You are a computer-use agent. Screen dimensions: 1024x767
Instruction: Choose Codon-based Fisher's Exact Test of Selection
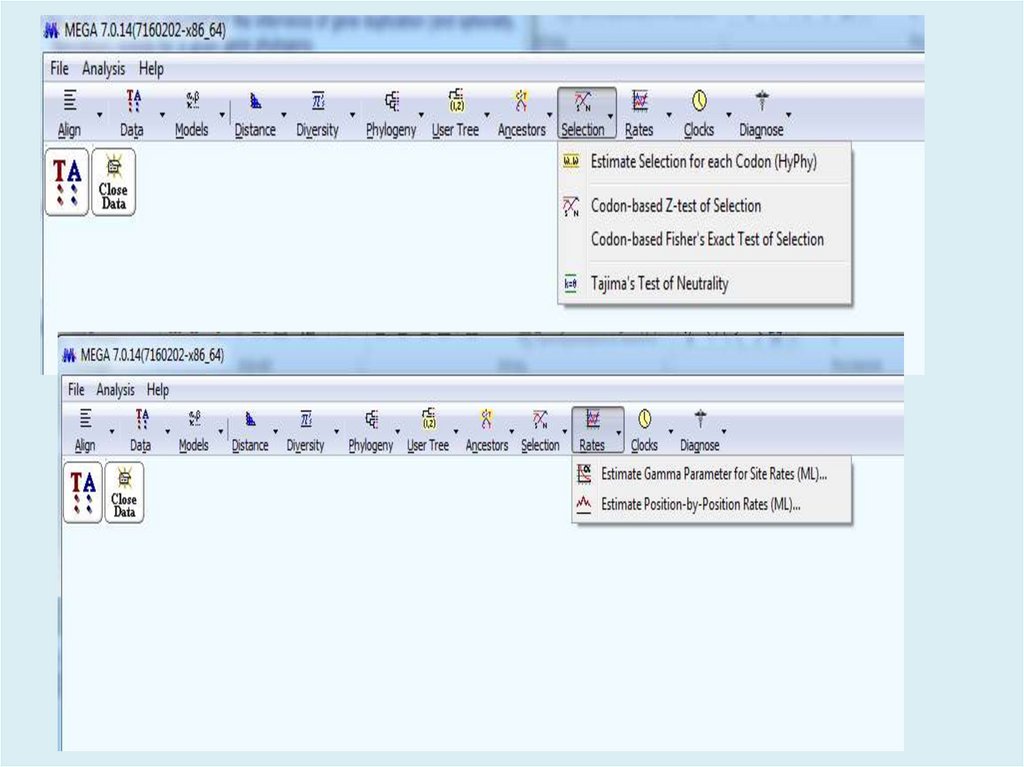coord(705,239)
